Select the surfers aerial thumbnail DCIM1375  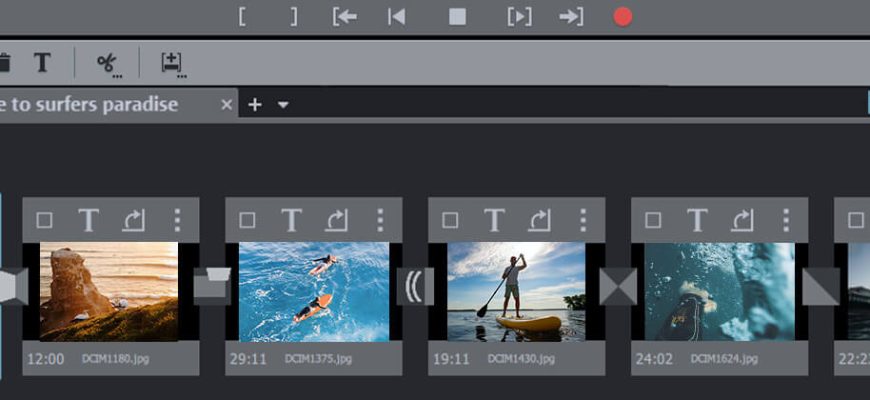314,291
